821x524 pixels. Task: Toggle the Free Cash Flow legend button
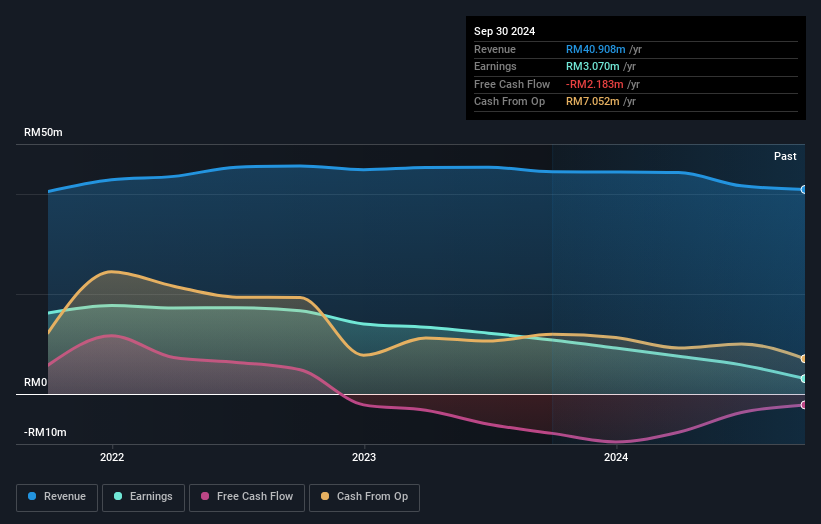247,497
